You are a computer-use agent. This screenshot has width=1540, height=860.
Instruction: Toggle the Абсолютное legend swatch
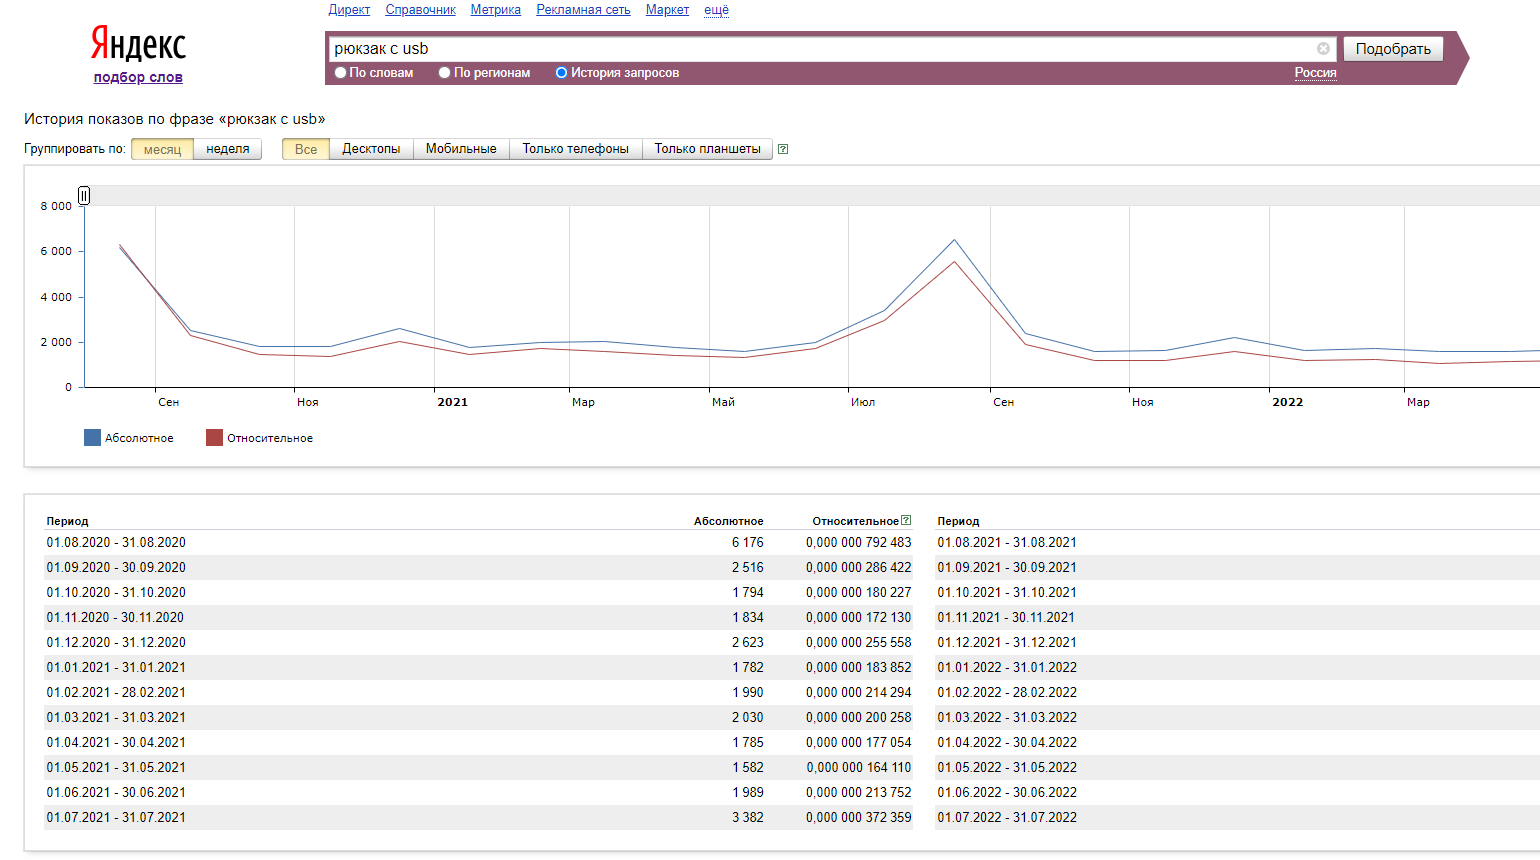tap(92, 438)
